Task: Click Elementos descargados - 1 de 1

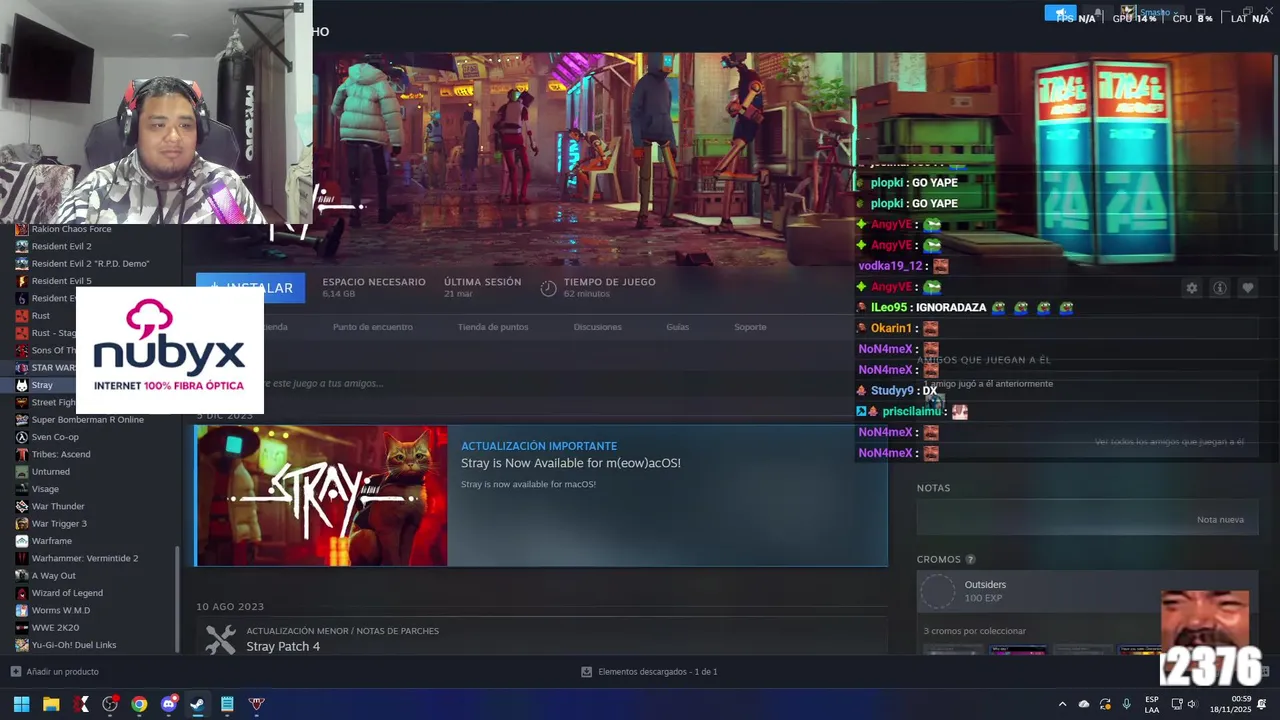Action: [658, 672]
